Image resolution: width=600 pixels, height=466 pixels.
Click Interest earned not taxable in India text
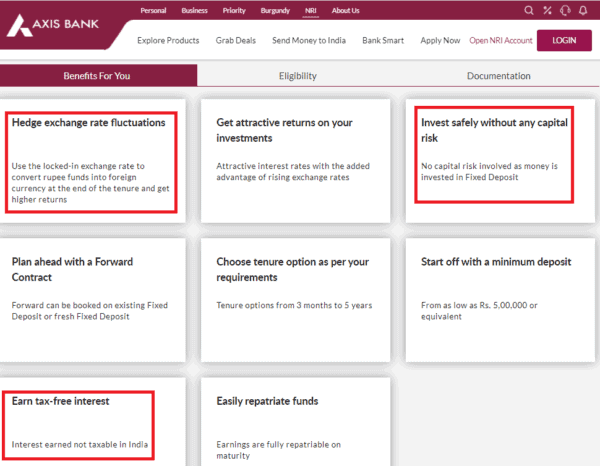click(80, 445)
